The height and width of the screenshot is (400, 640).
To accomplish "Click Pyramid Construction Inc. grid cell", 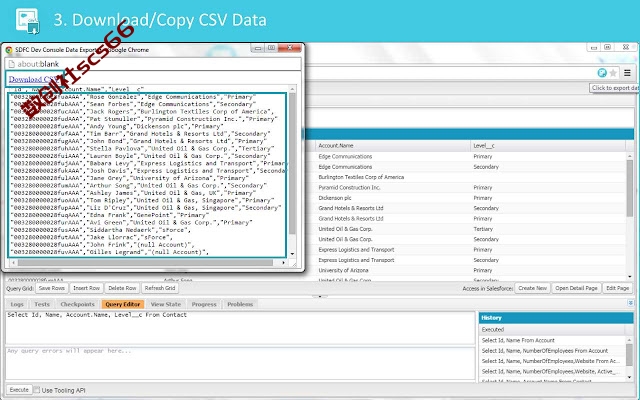I will coord(392,187).
